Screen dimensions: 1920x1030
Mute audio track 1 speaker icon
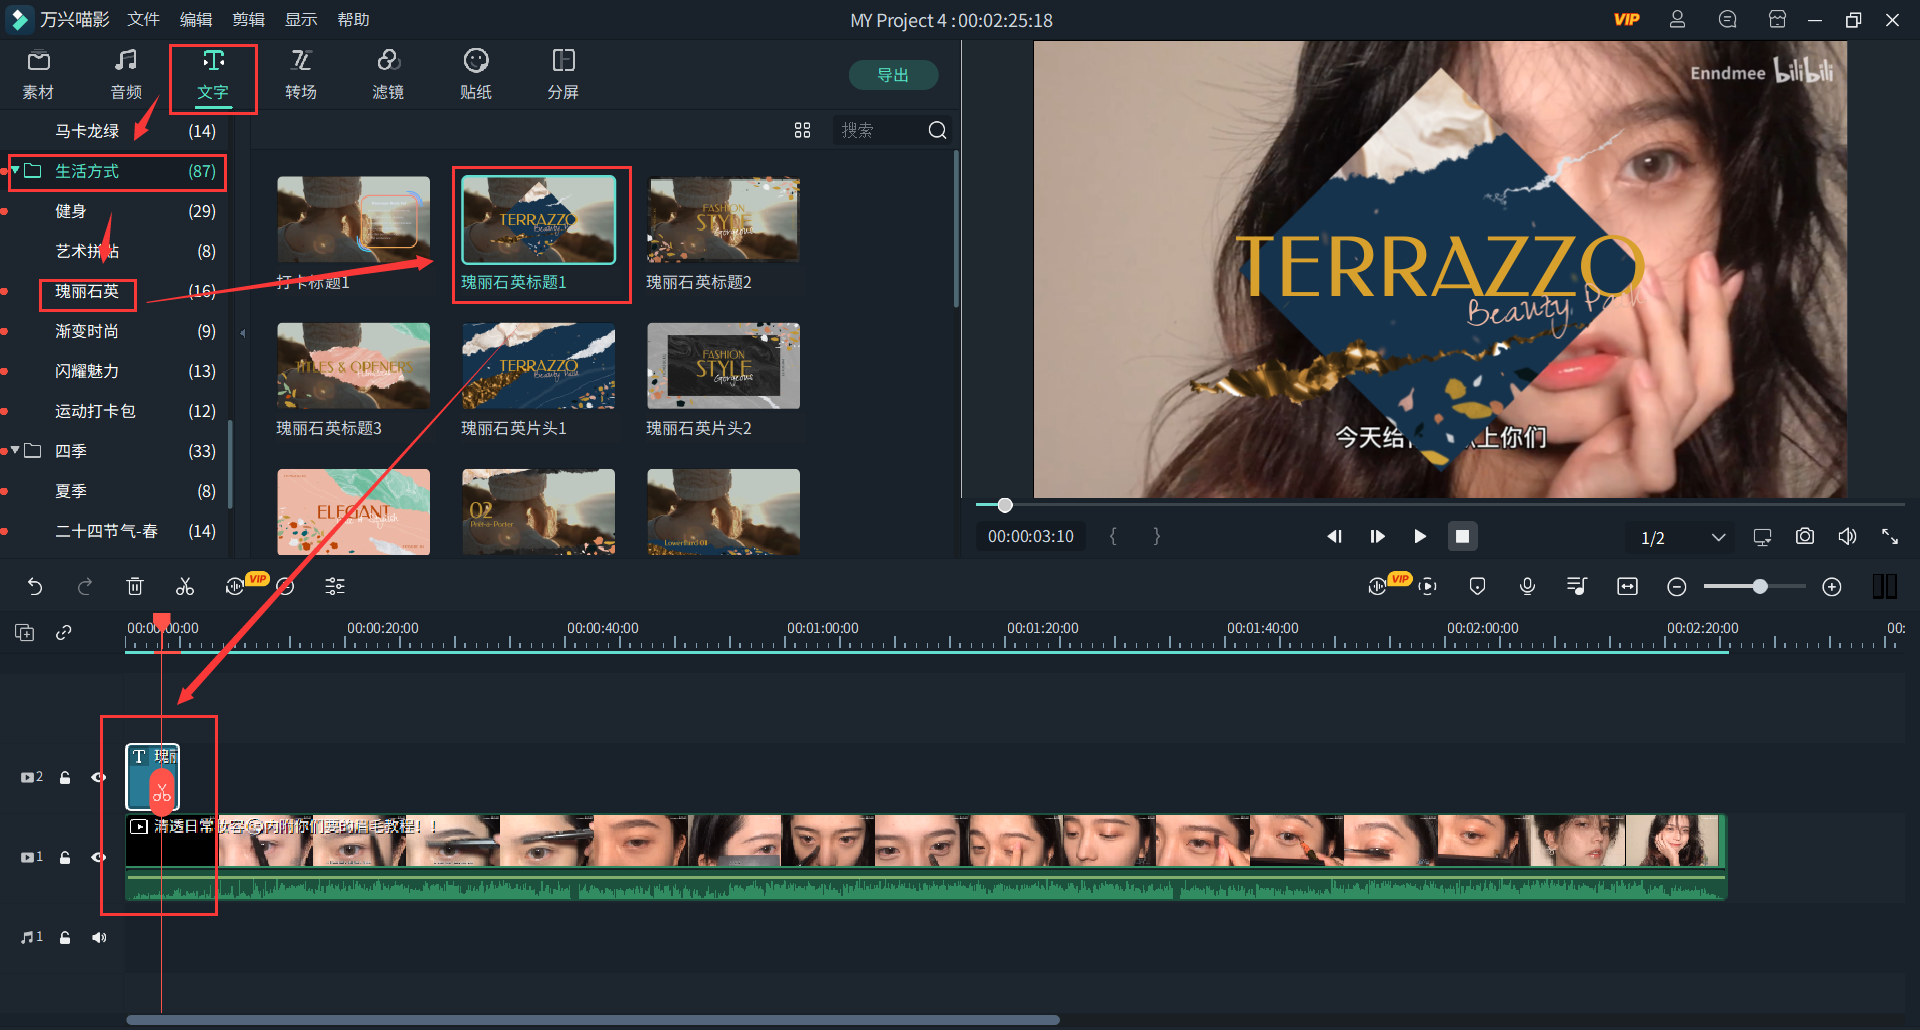(x=99, y=937)
